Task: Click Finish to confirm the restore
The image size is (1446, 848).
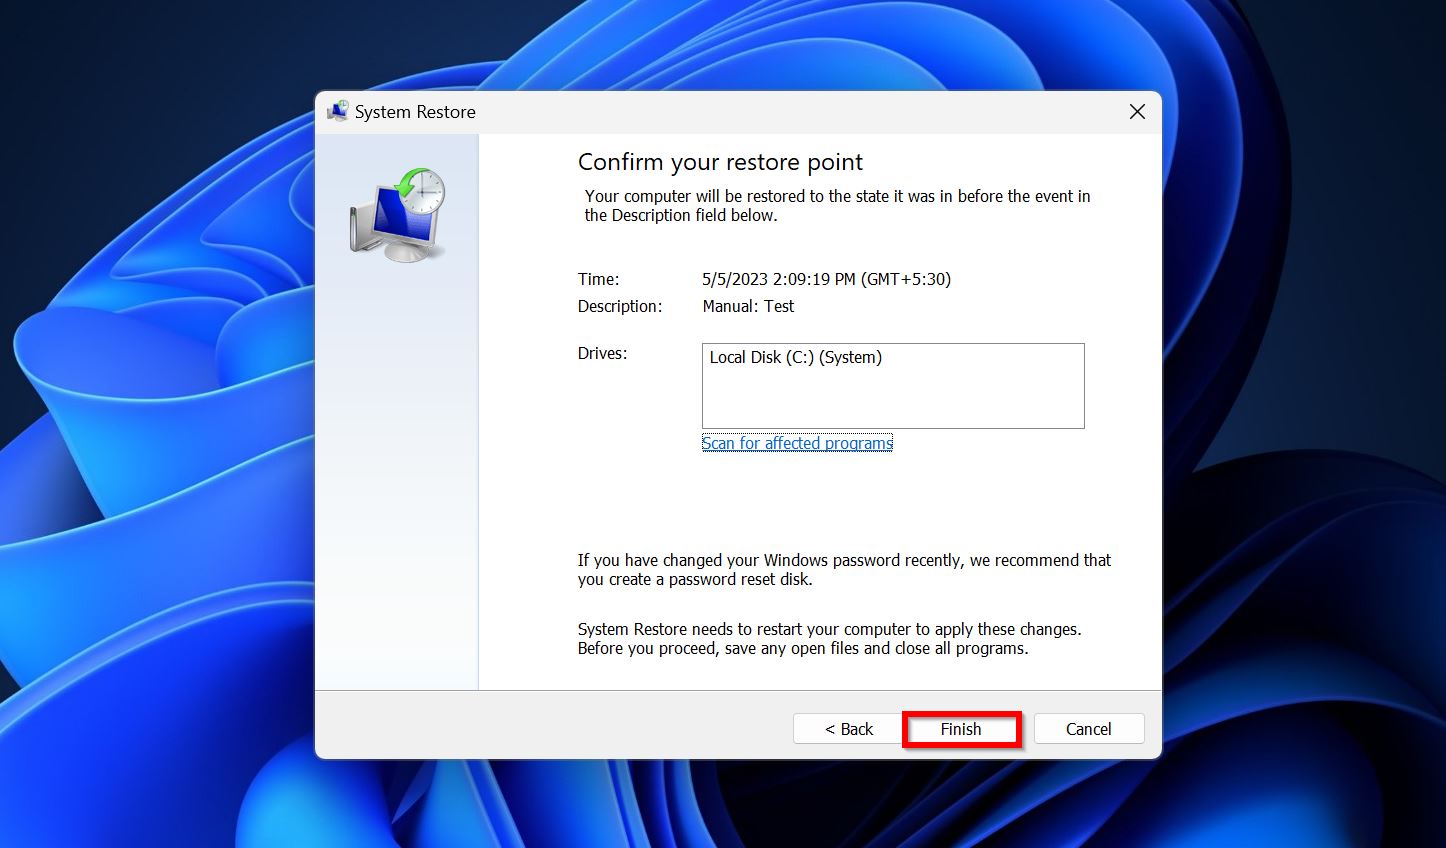Action: click(961, 729)
